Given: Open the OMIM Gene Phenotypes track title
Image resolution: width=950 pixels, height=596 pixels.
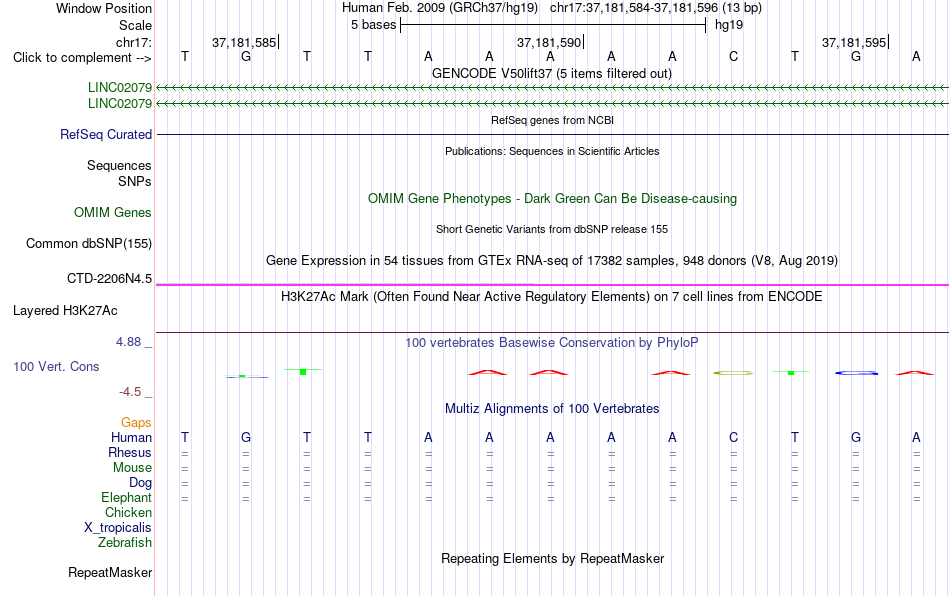Looking at the screenshot, I should point(552,199).
